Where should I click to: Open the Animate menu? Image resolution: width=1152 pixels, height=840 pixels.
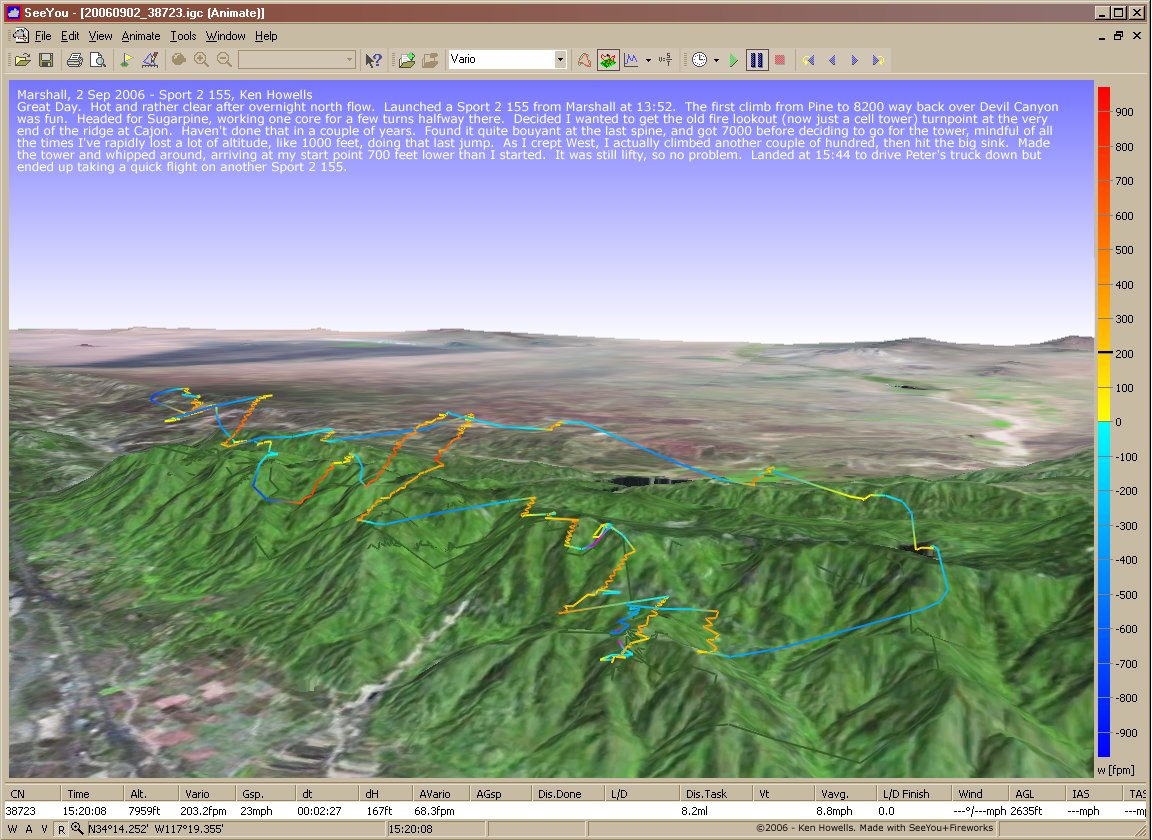point(140,36)
